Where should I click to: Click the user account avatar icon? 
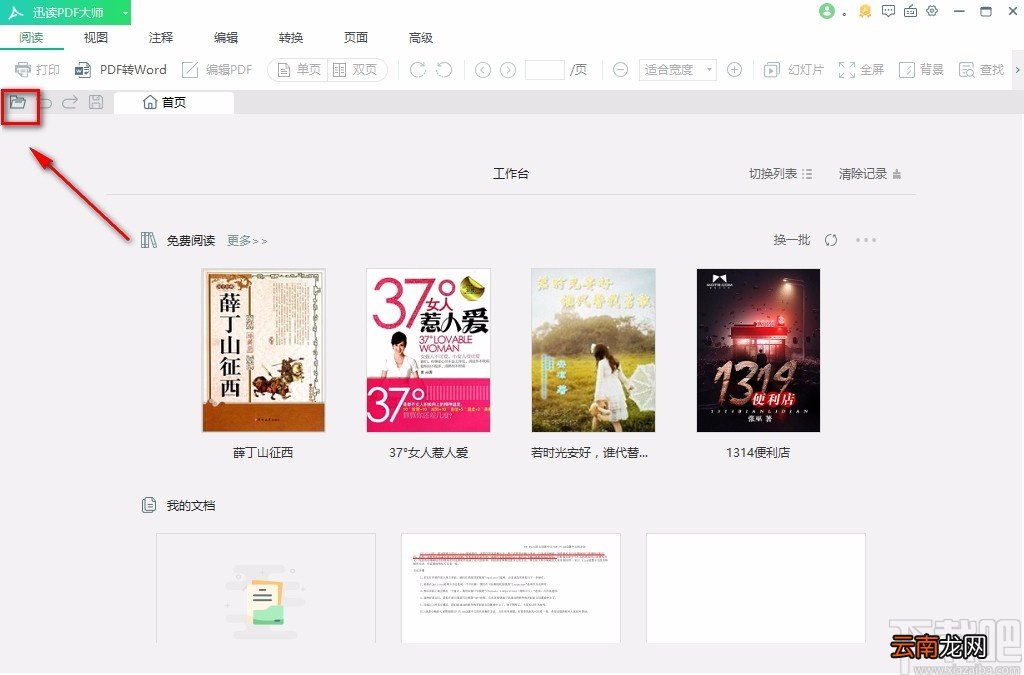(827, 11)
